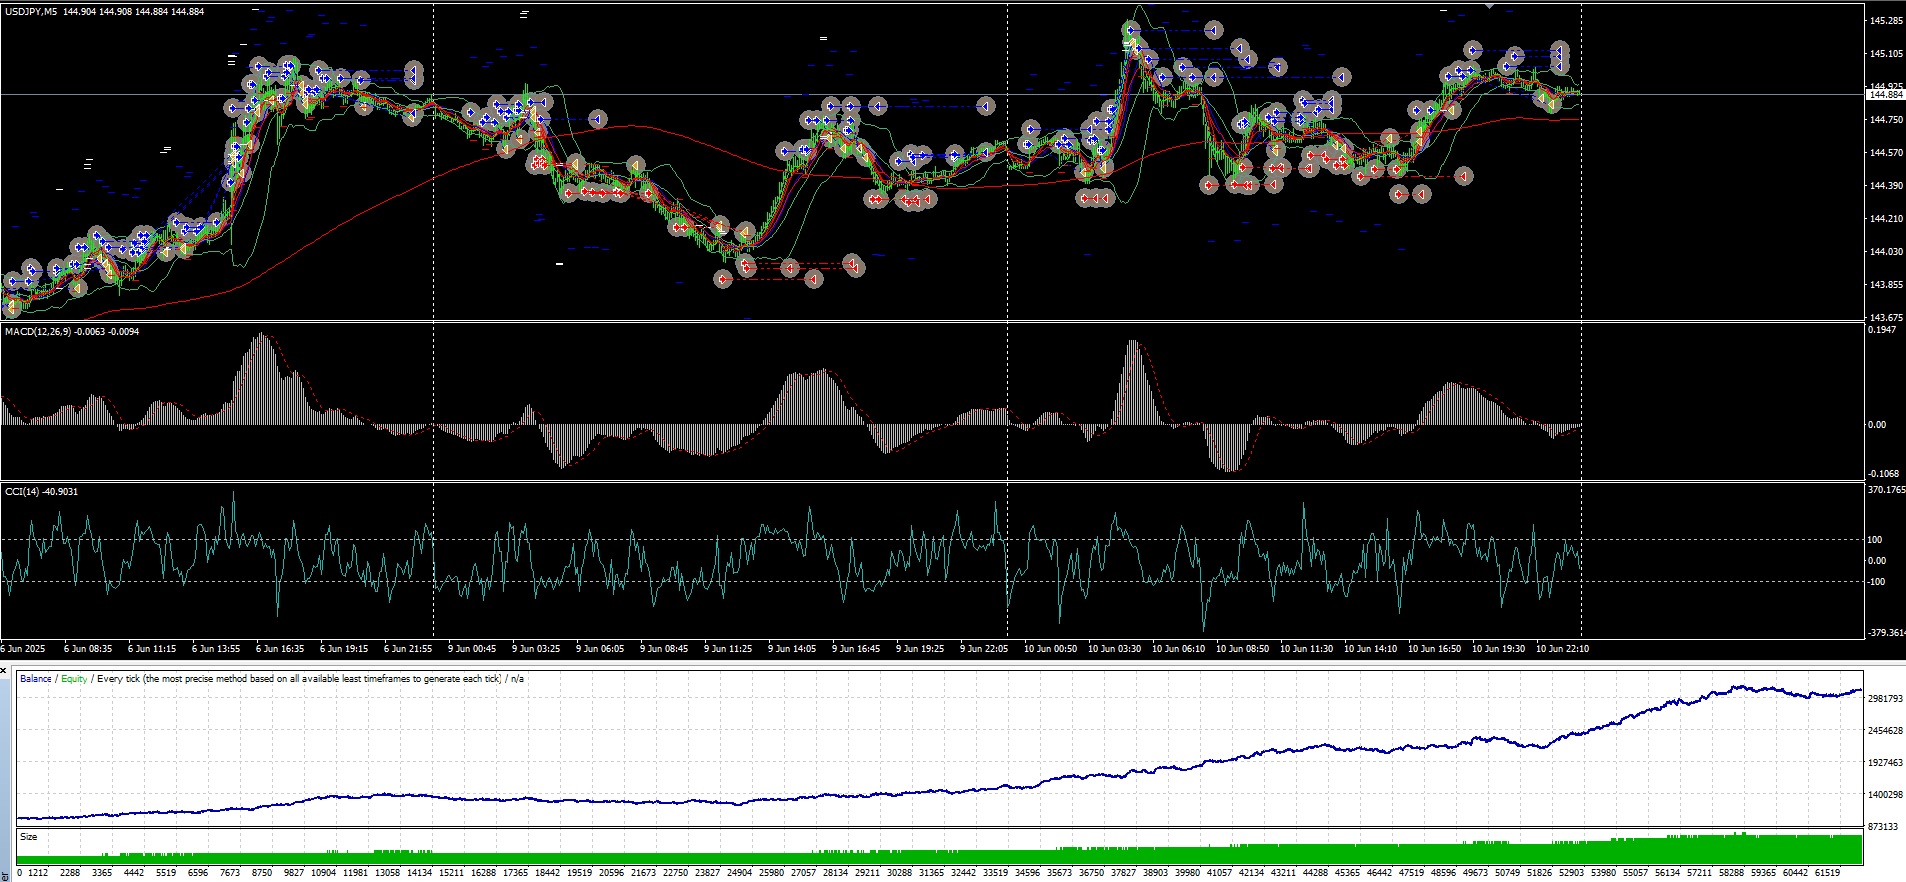The width and height of the screenshot is (1906, 882).
Task: Click the time axis label 10 Jun 00:50
Action: click(1050, 649)
